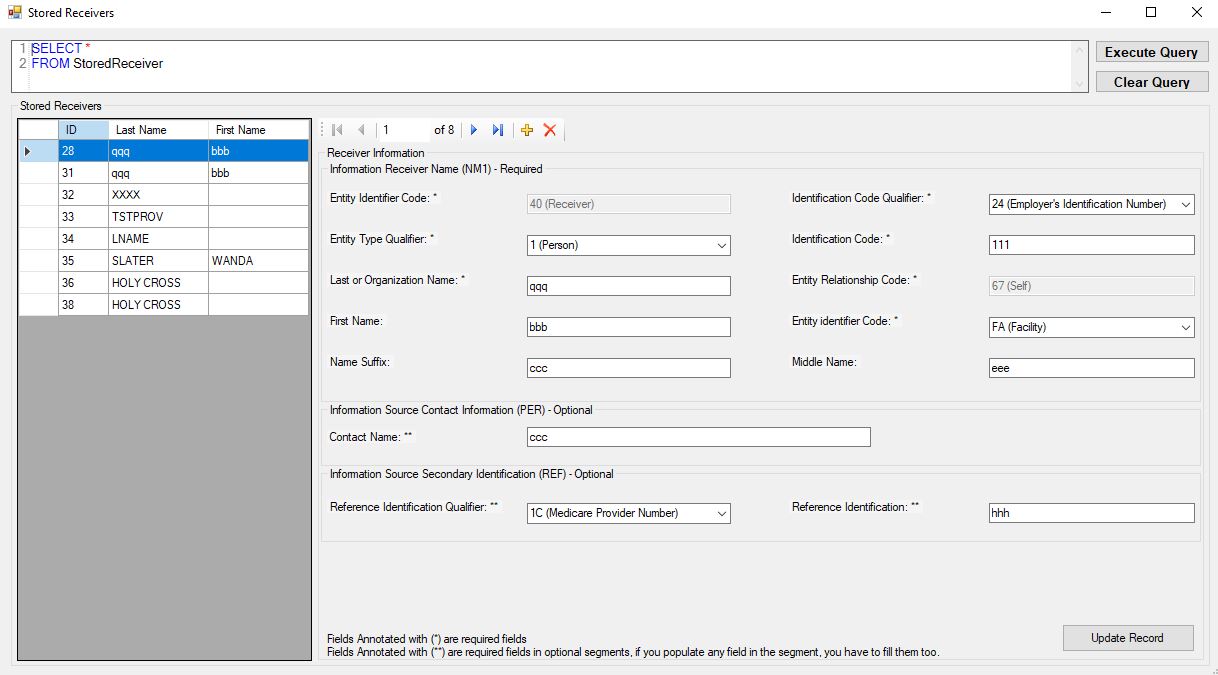The width and height of the screenshot is (1218, 675).
Task: Click the WANDA first name cell
Action: pyautogui.click(x=258, y=261)
